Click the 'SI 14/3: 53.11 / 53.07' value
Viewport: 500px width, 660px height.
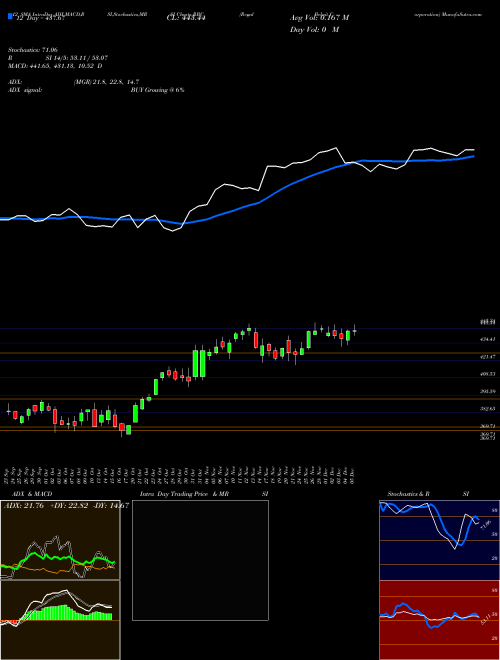pos(75,58)
